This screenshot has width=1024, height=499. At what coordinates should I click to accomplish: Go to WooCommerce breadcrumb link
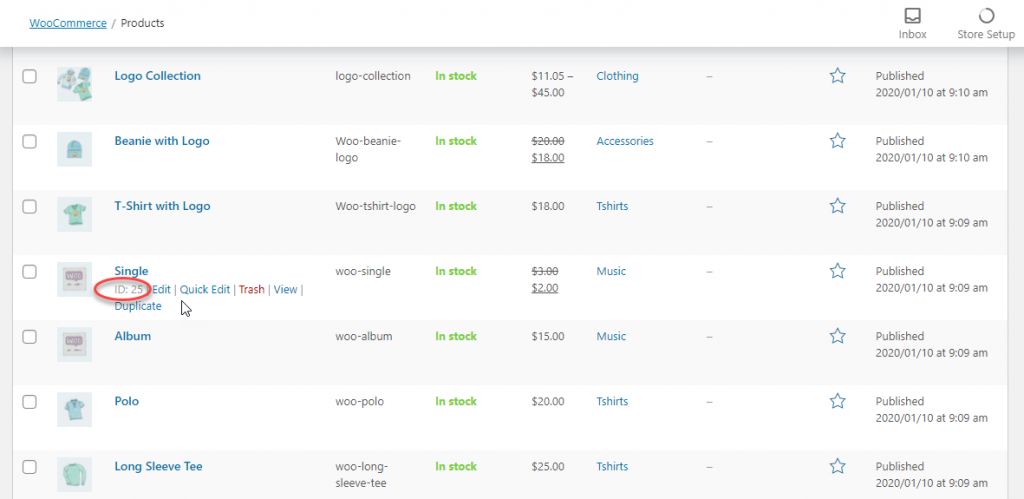point(68,23)
